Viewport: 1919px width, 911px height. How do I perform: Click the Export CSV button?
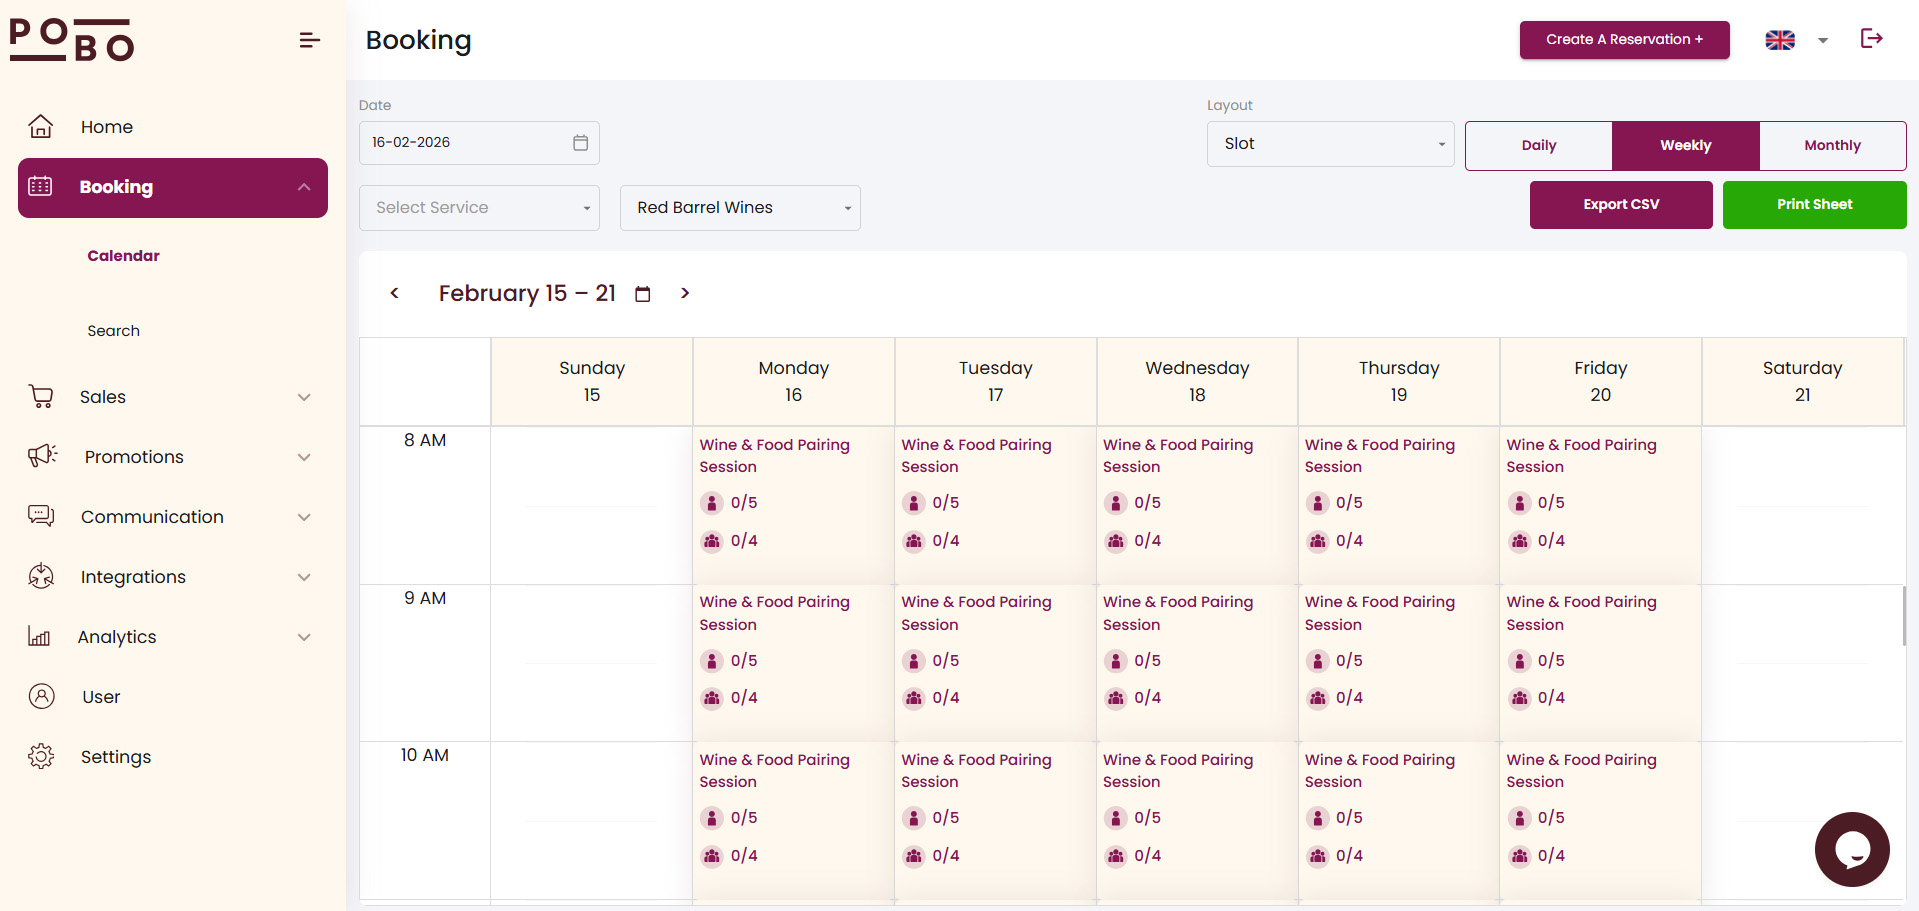point(1620,205)
